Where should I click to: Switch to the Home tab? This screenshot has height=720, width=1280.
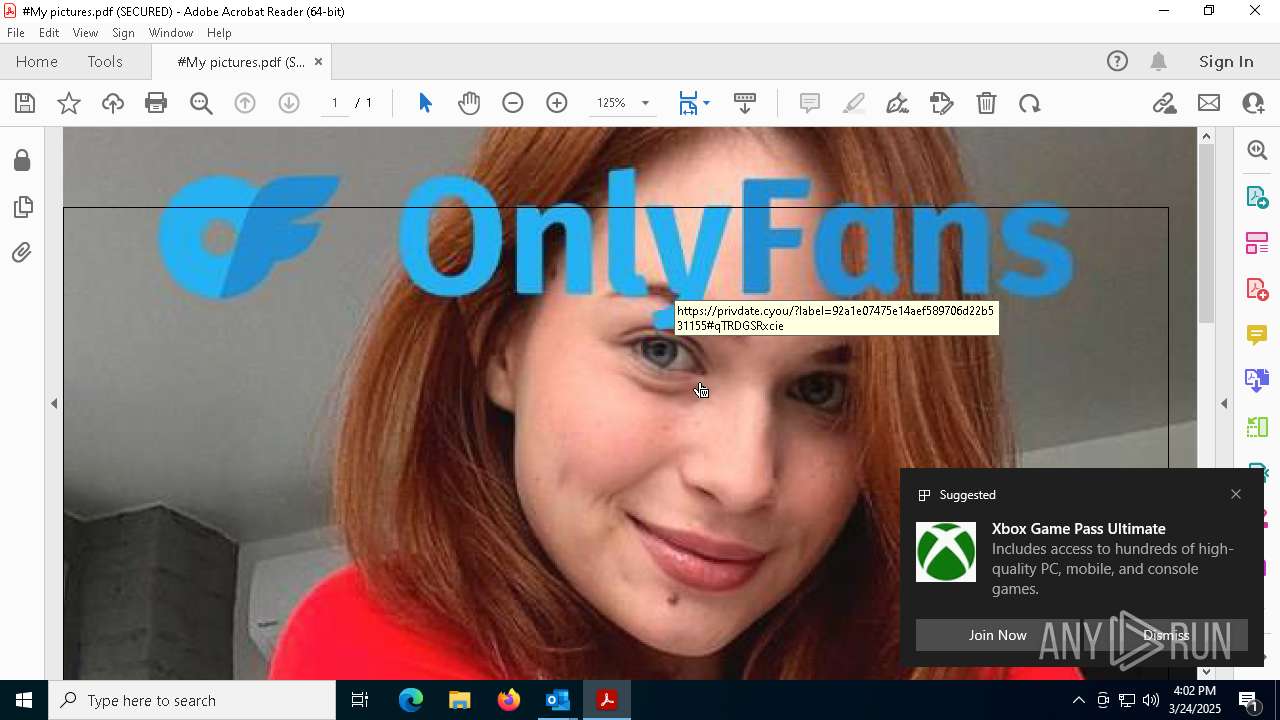pyautogui.click(x=37, y=61)
